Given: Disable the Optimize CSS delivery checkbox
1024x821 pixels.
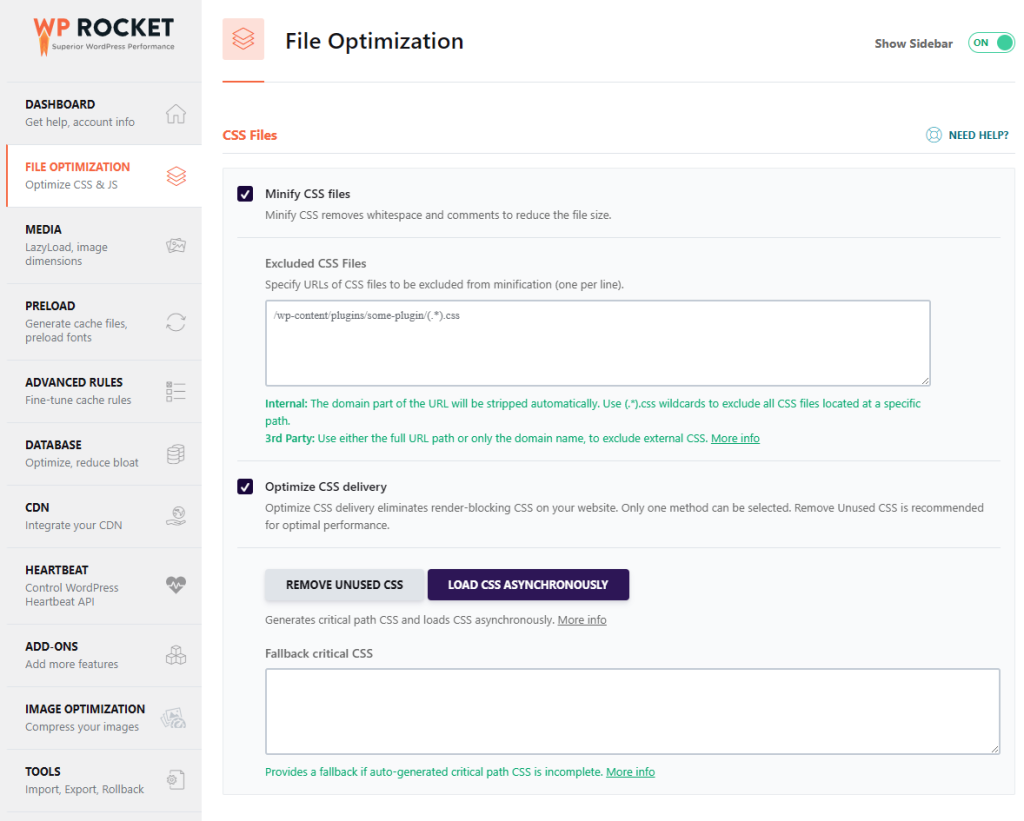Looking at the screenshot, I should 245,486.
